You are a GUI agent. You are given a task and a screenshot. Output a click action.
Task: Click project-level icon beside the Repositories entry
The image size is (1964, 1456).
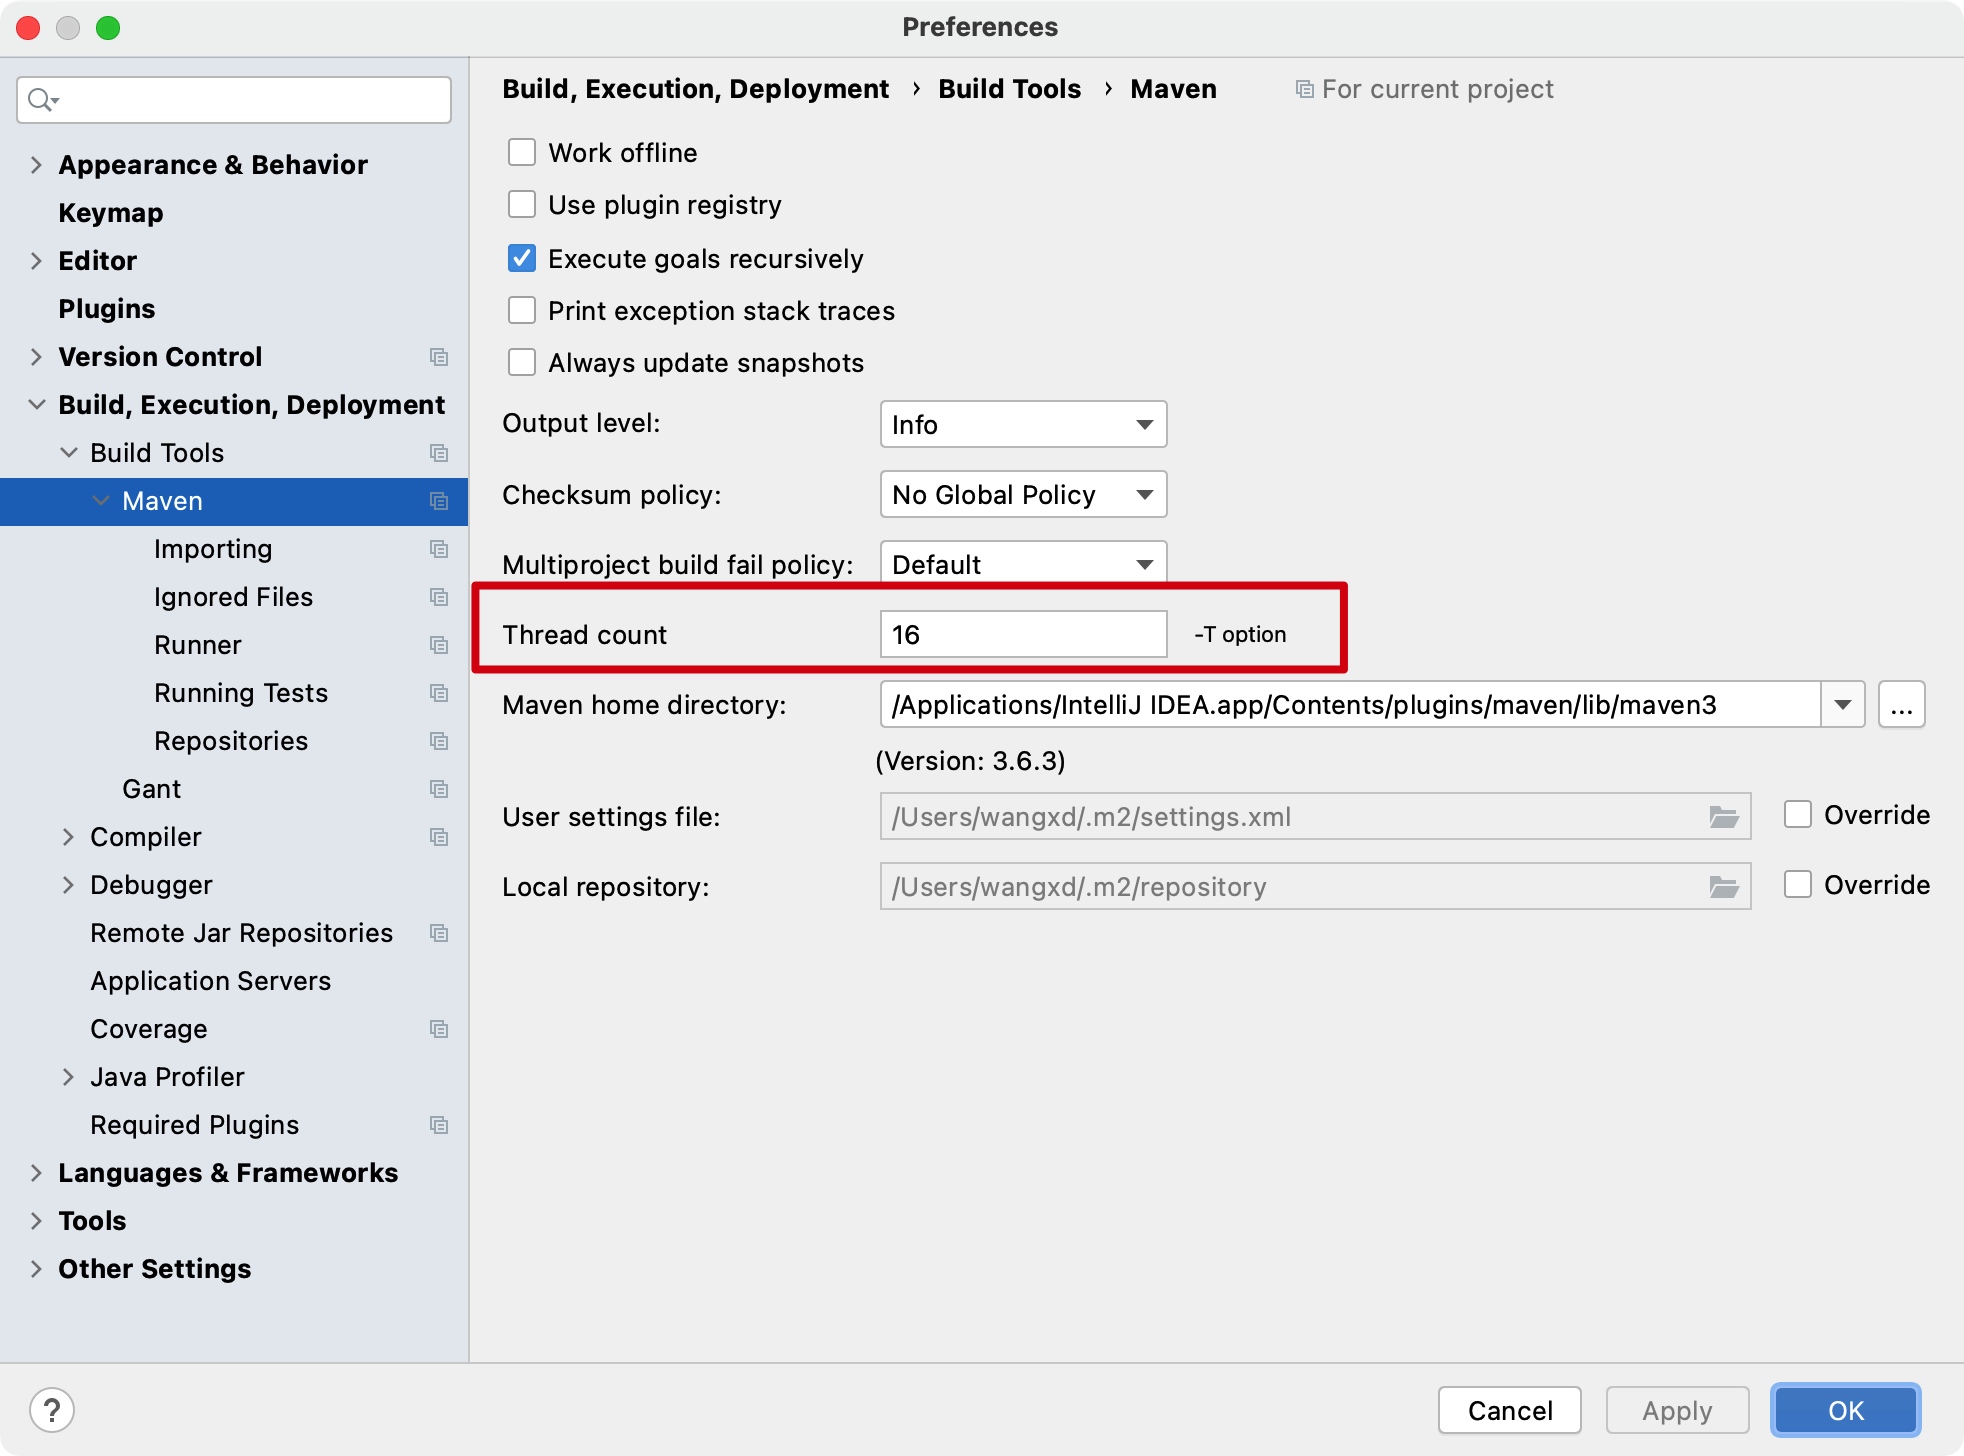[x=438, y=741]
